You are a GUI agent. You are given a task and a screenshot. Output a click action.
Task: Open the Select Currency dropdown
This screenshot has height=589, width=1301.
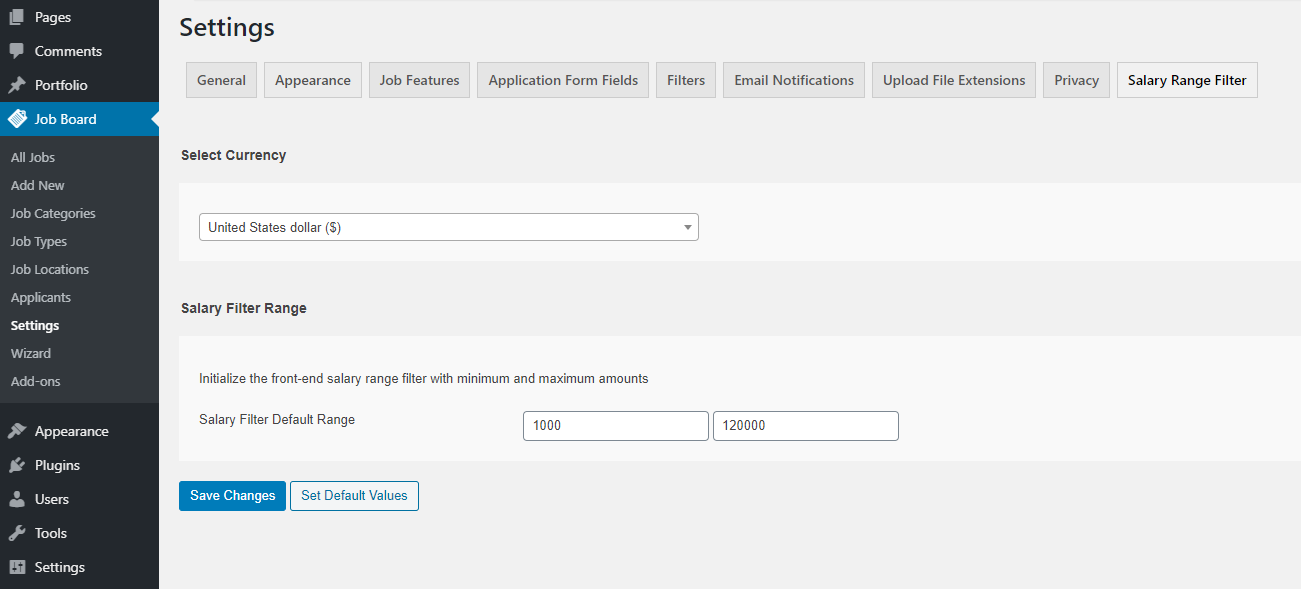click(448, 227)
